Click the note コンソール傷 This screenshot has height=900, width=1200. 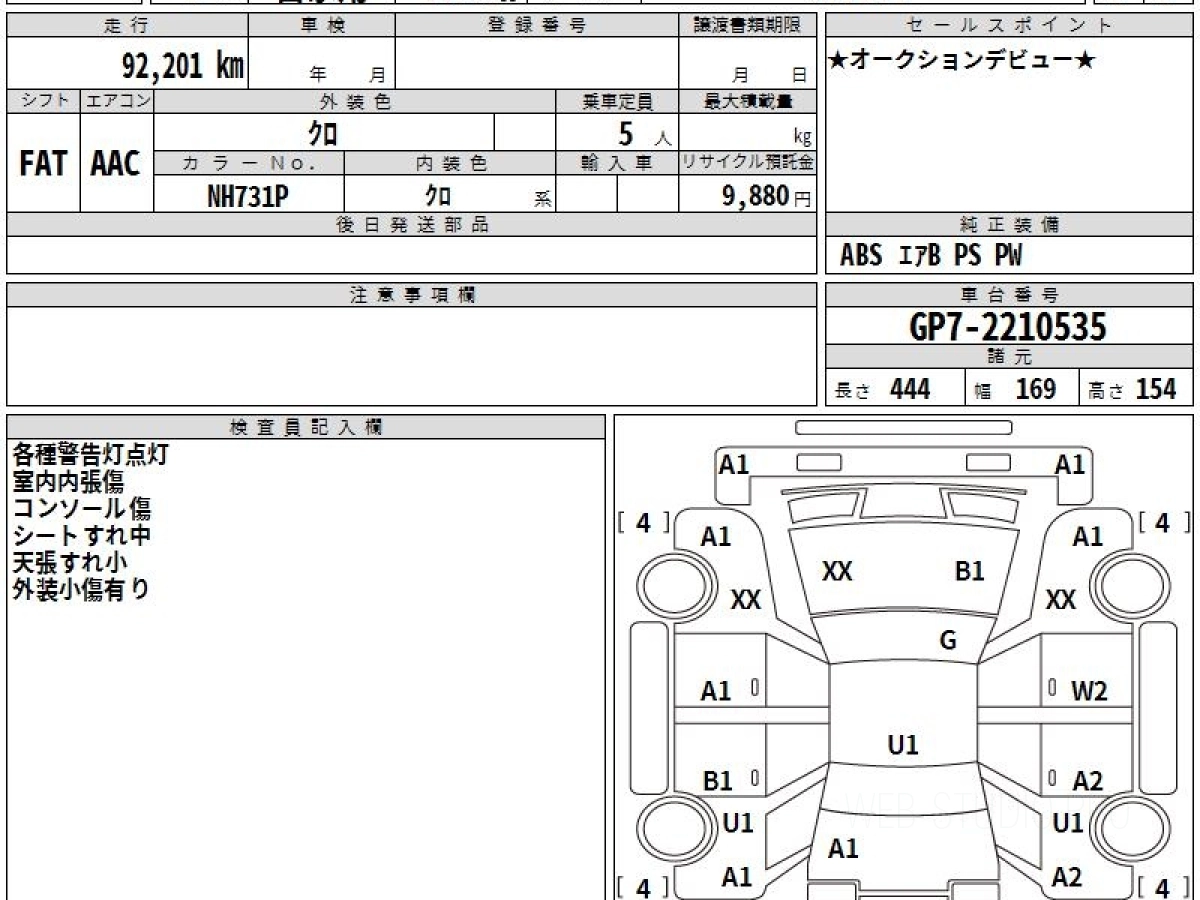82,509
